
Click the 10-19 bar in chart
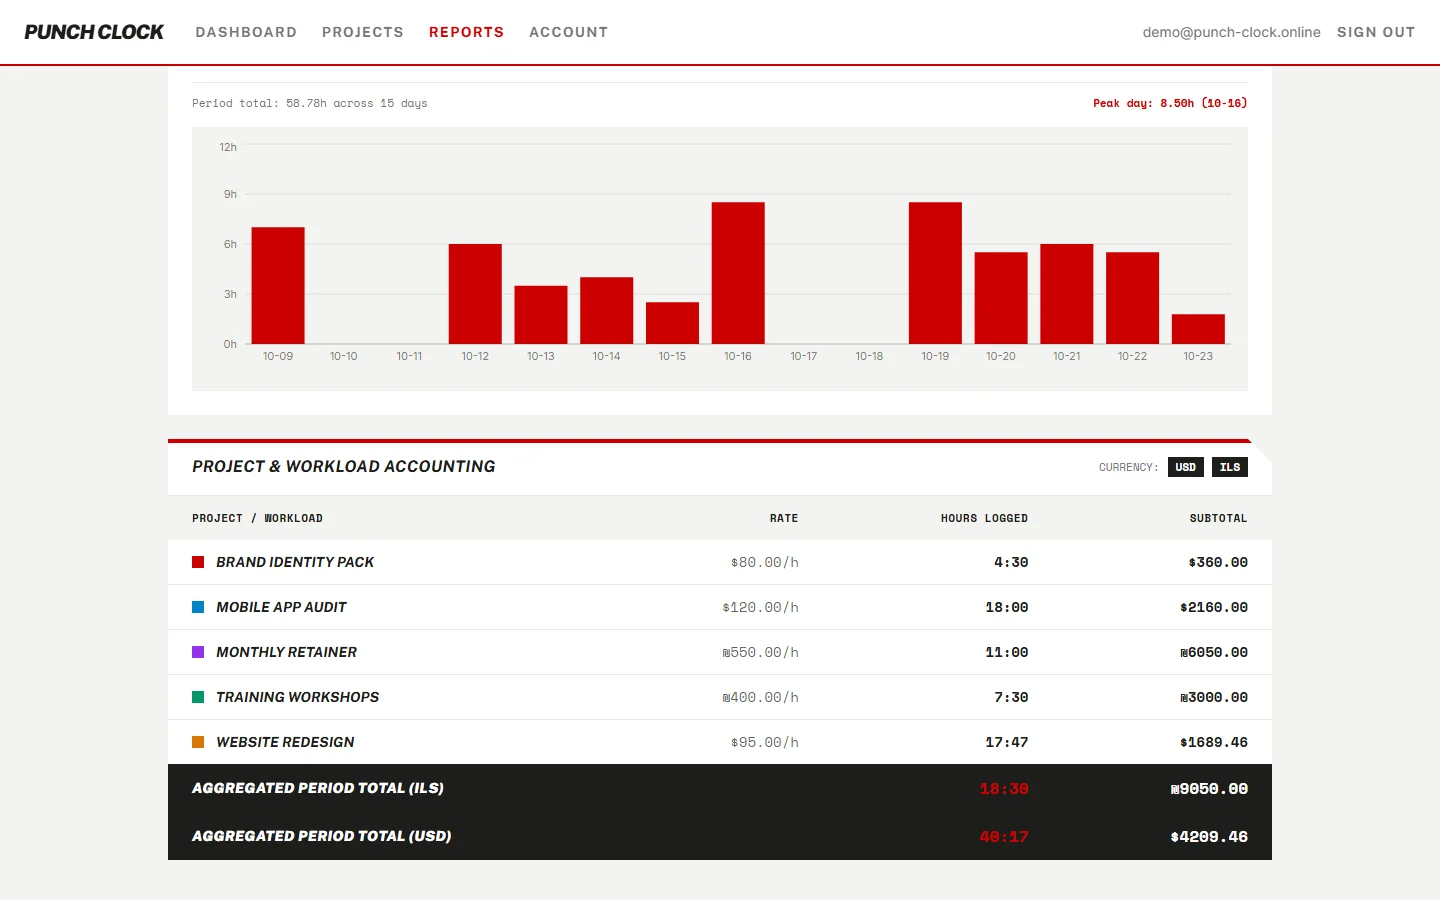tap(935, 273)
